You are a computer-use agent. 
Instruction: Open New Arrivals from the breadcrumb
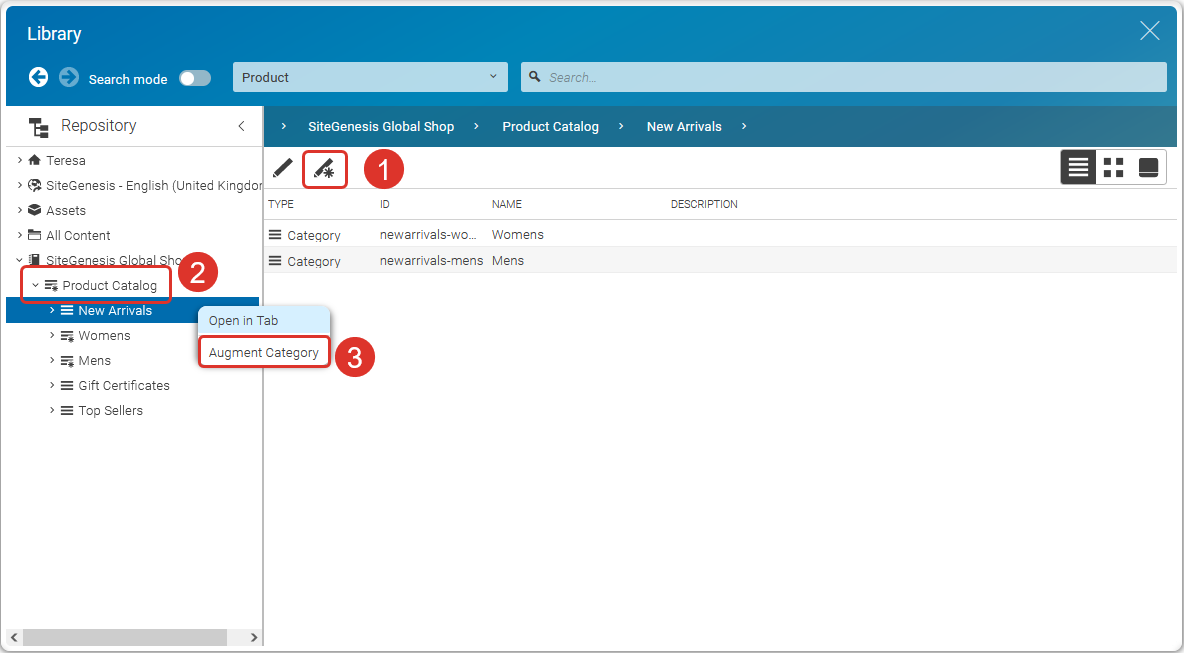pos(684,126)
